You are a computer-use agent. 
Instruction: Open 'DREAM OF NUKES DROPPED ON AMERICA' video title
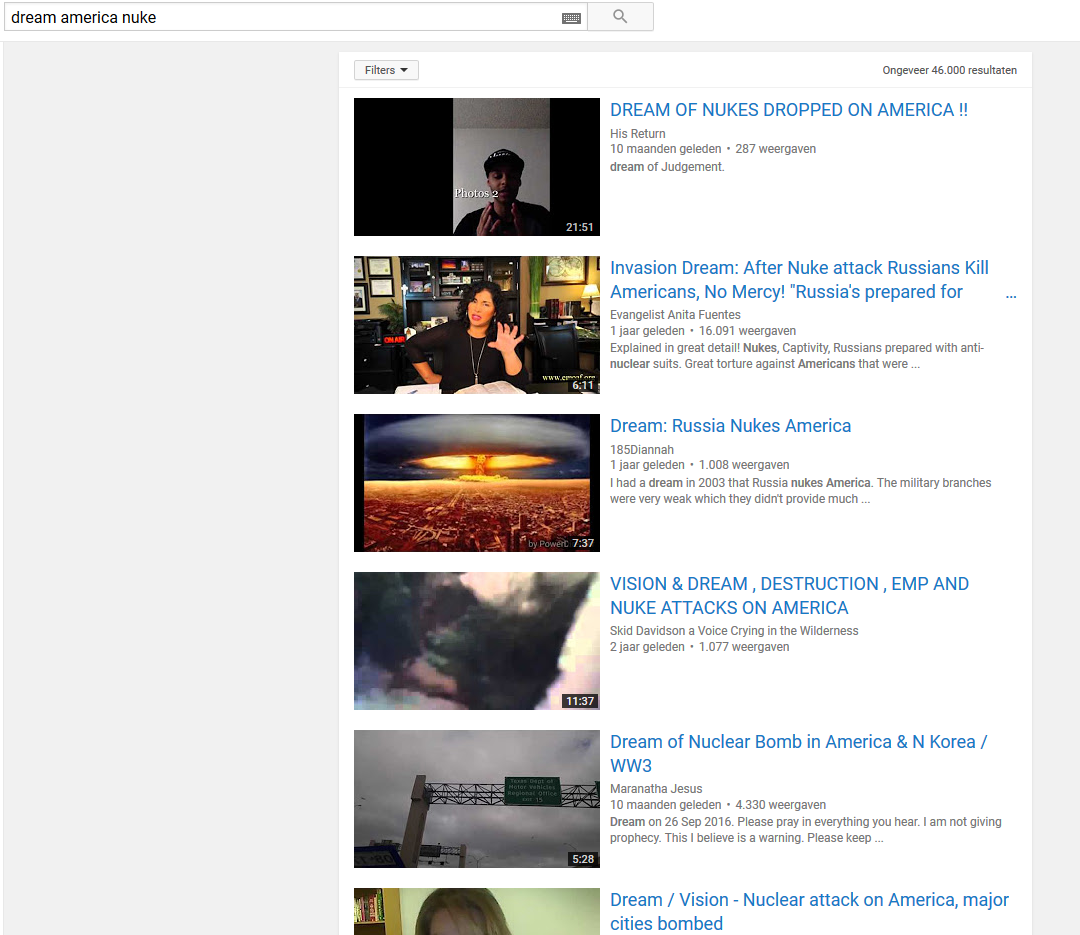coord(788,110)
